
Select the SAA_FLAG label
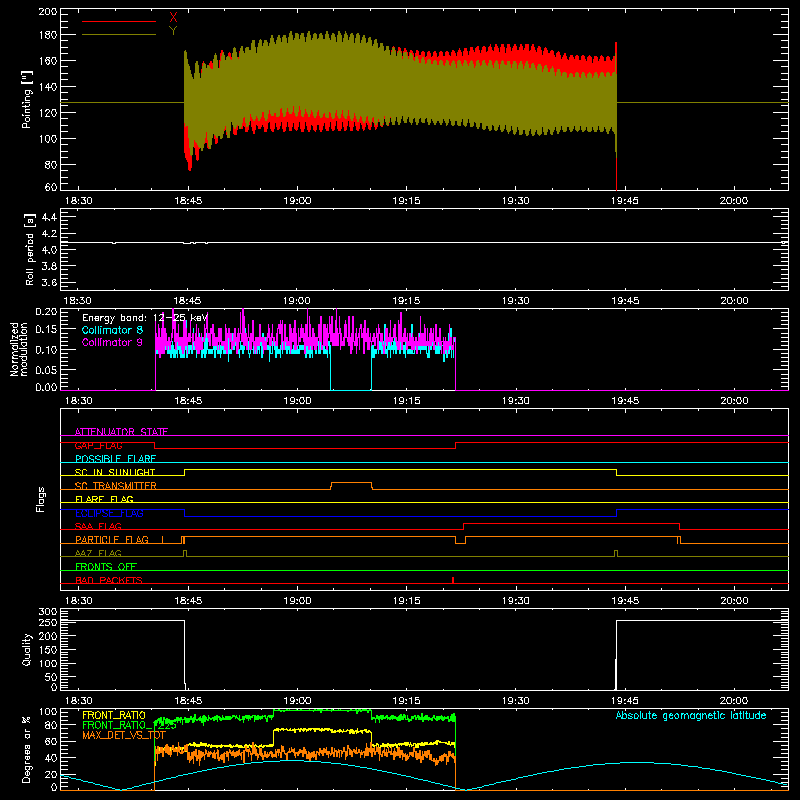click(x=98, y=527)
